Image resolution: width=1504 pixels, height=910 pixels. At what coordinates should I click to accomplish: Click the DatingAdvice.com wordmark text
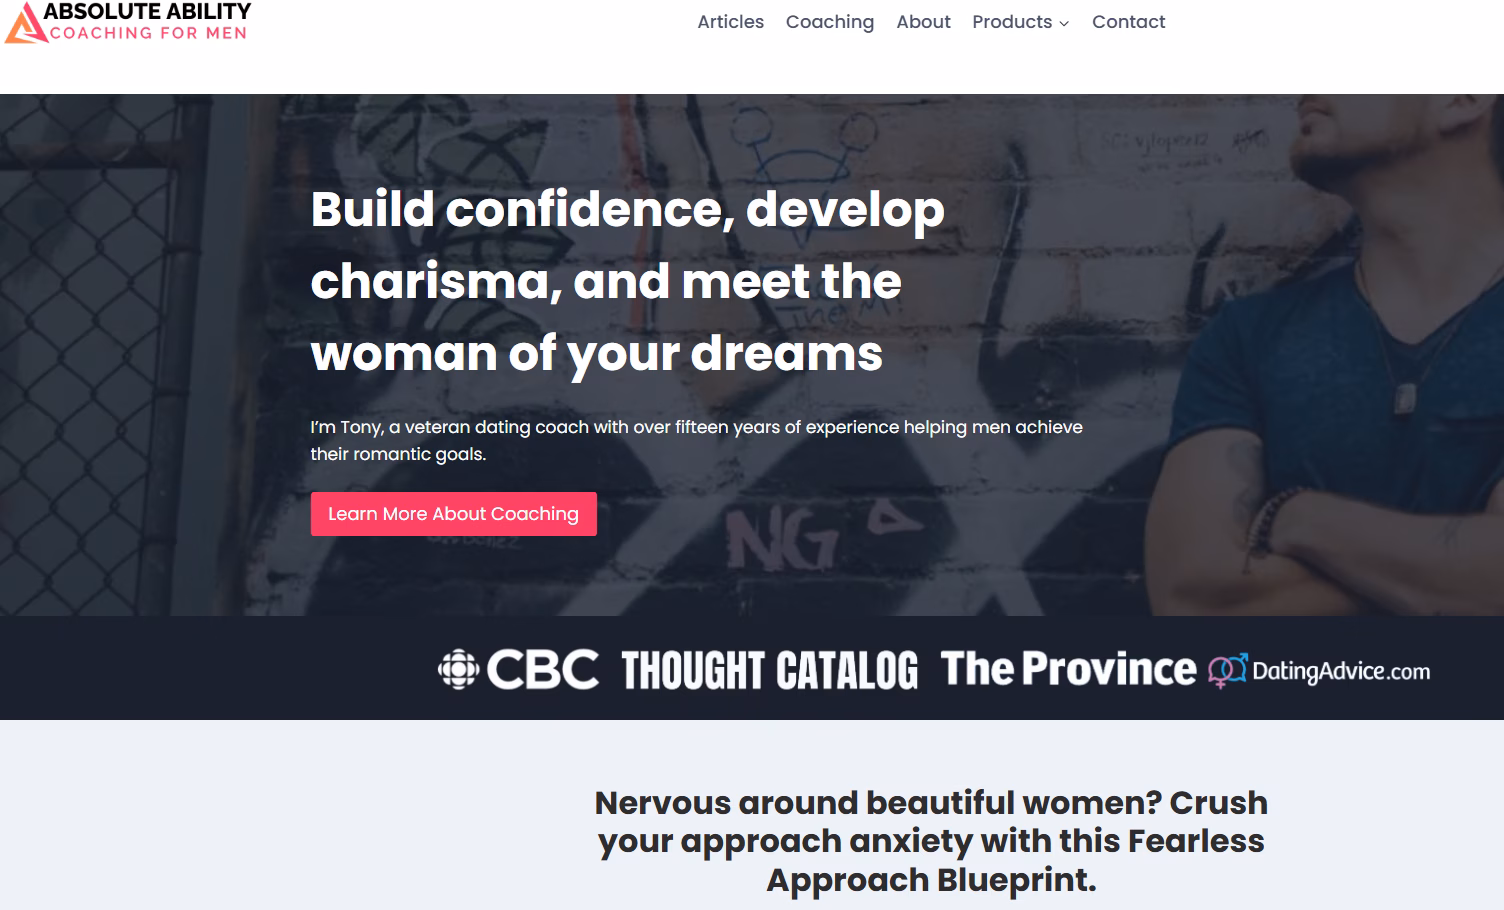[1341, 671]
